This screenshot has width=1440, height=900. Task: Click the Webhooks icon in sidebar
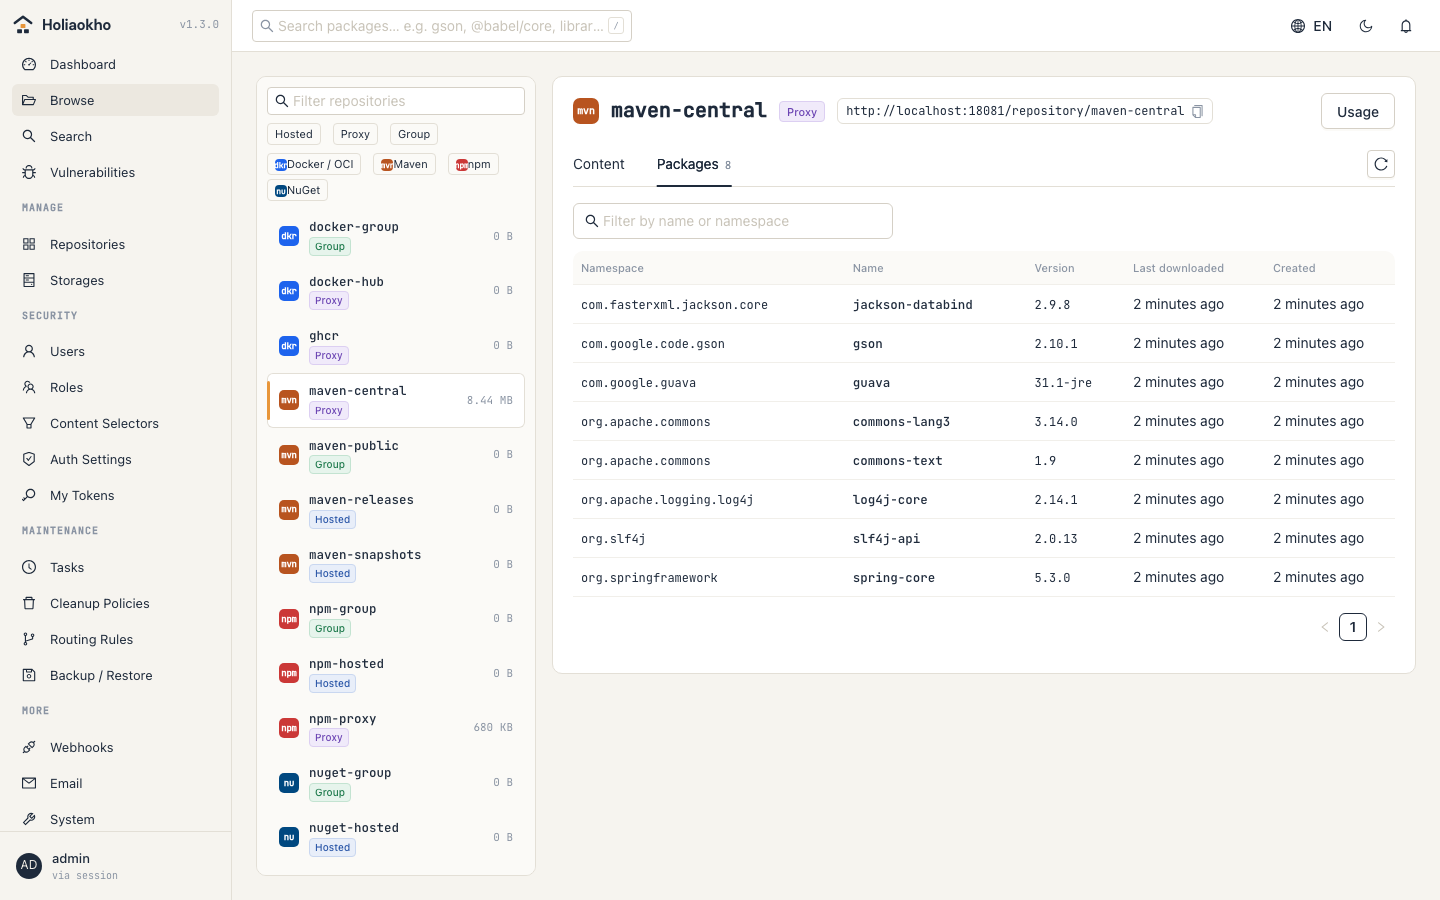pyautogui.click(x=29, y=747)
